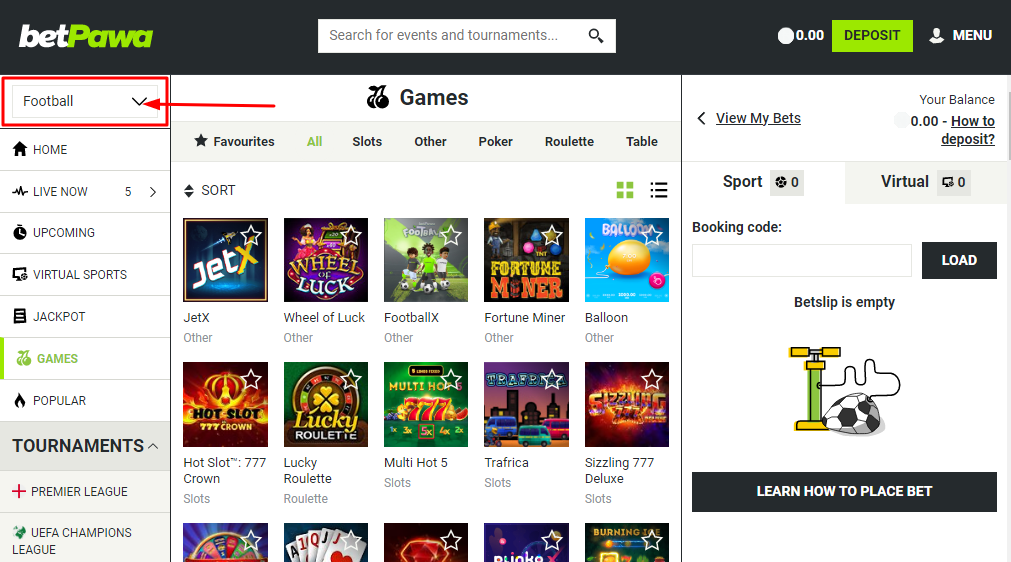
Task: Click the back chevron beside View My Bets
Action: [702, 118]
